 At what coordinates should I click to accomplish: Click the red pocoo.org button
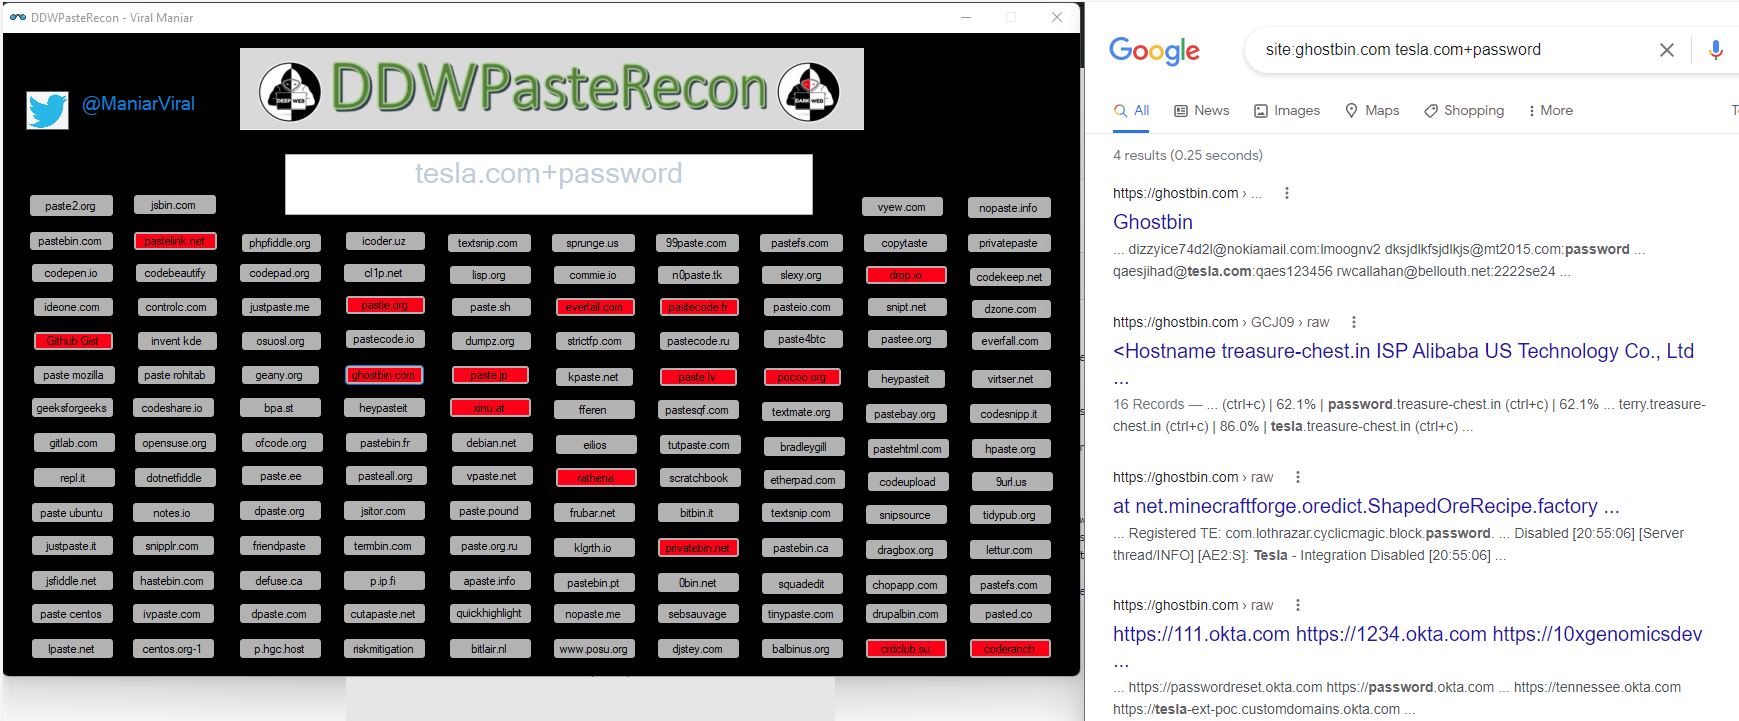802,377
